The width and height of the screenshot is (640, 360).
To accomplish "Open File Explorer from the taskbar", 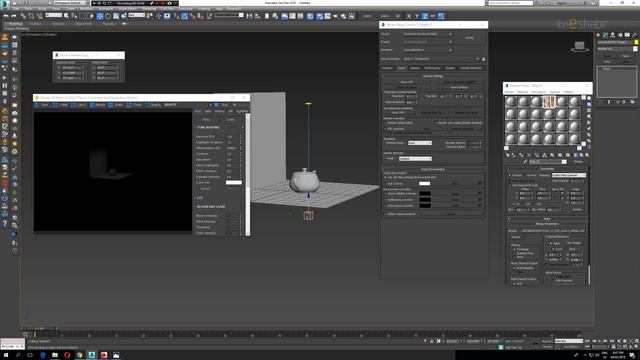I will point(55,355).
